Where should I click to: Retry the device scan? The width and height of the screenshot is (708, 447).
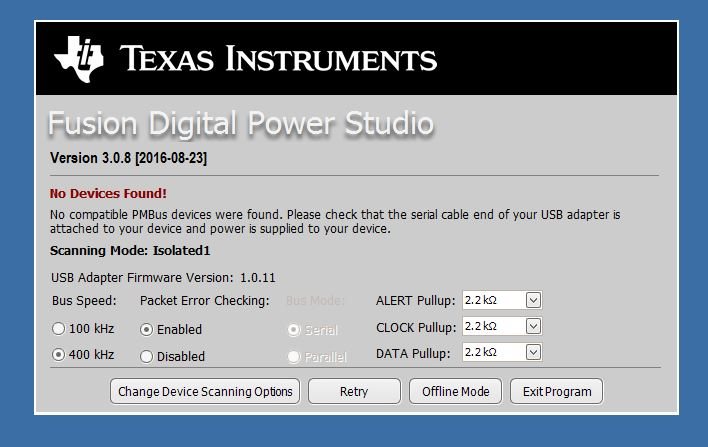(x=354, y=391)
